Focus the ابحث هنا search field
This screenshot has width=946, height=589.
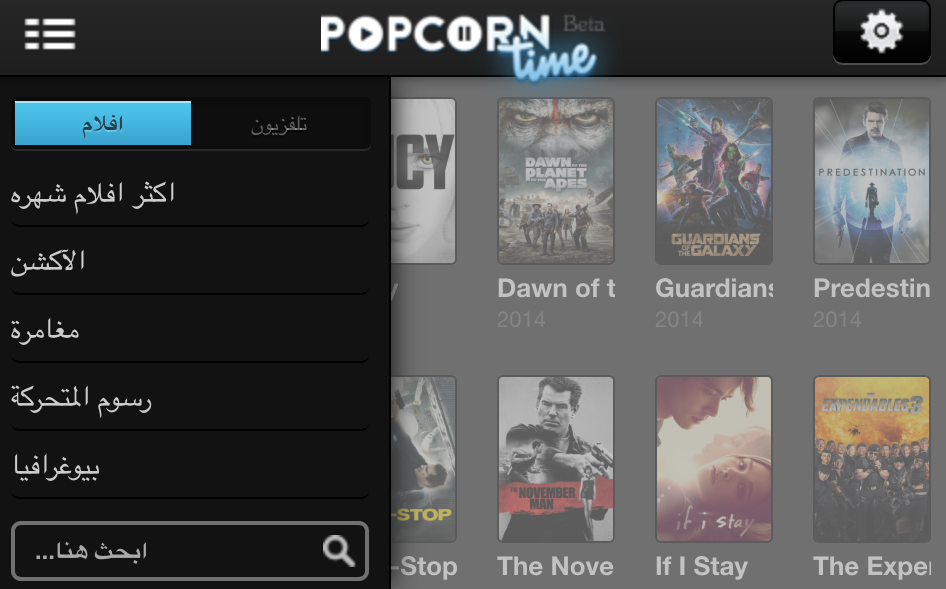(x=190, y=551)
